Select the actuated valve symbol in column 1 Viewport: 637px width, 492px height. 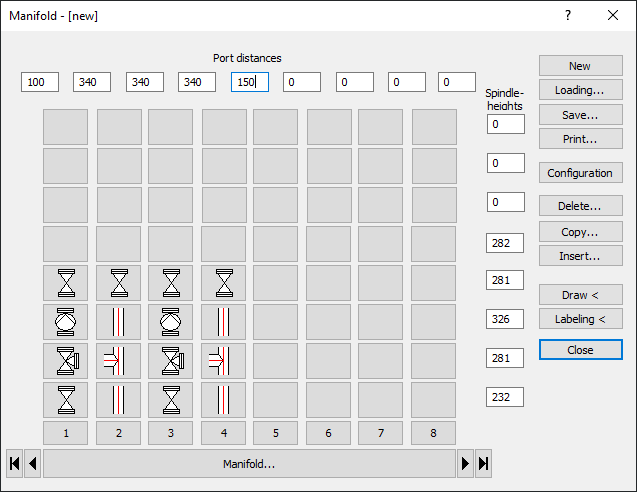tap(65, 361)
